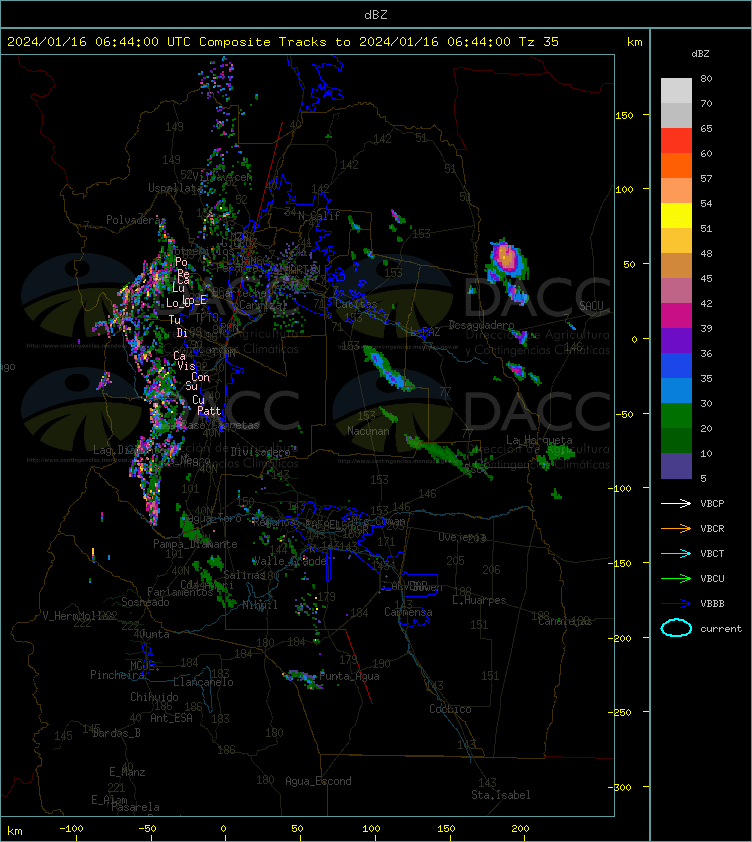Image resolution: width=752 pixels, height=842 pixels.
Task: Click the 'dBZ' label above the color scale
Action: (x=700, y=54)
